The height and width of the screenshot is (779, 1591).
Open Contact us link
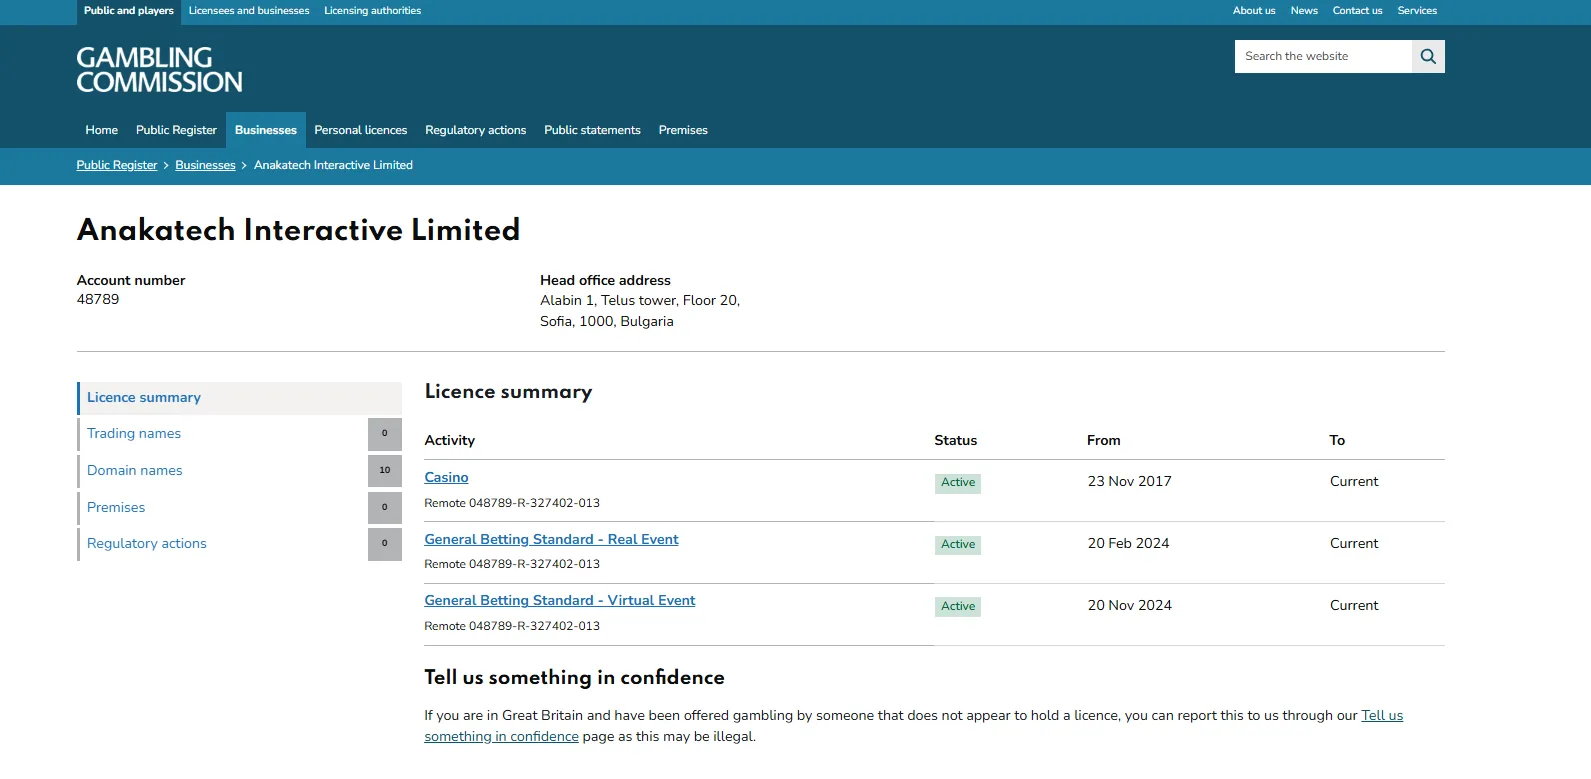tap(1357, 11)
